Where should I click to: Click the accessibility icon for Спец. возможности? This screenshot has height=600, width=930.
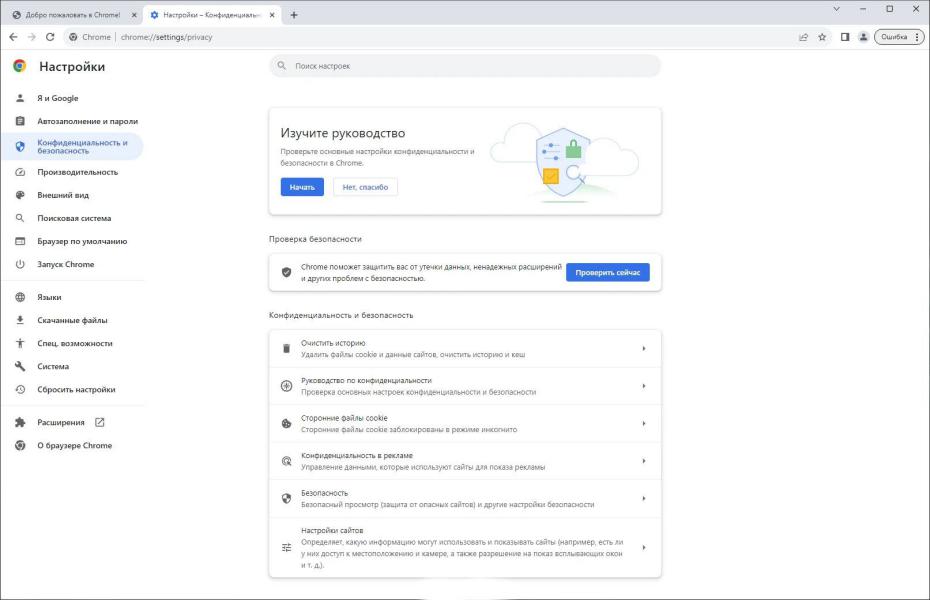click(x=20, y=343)
